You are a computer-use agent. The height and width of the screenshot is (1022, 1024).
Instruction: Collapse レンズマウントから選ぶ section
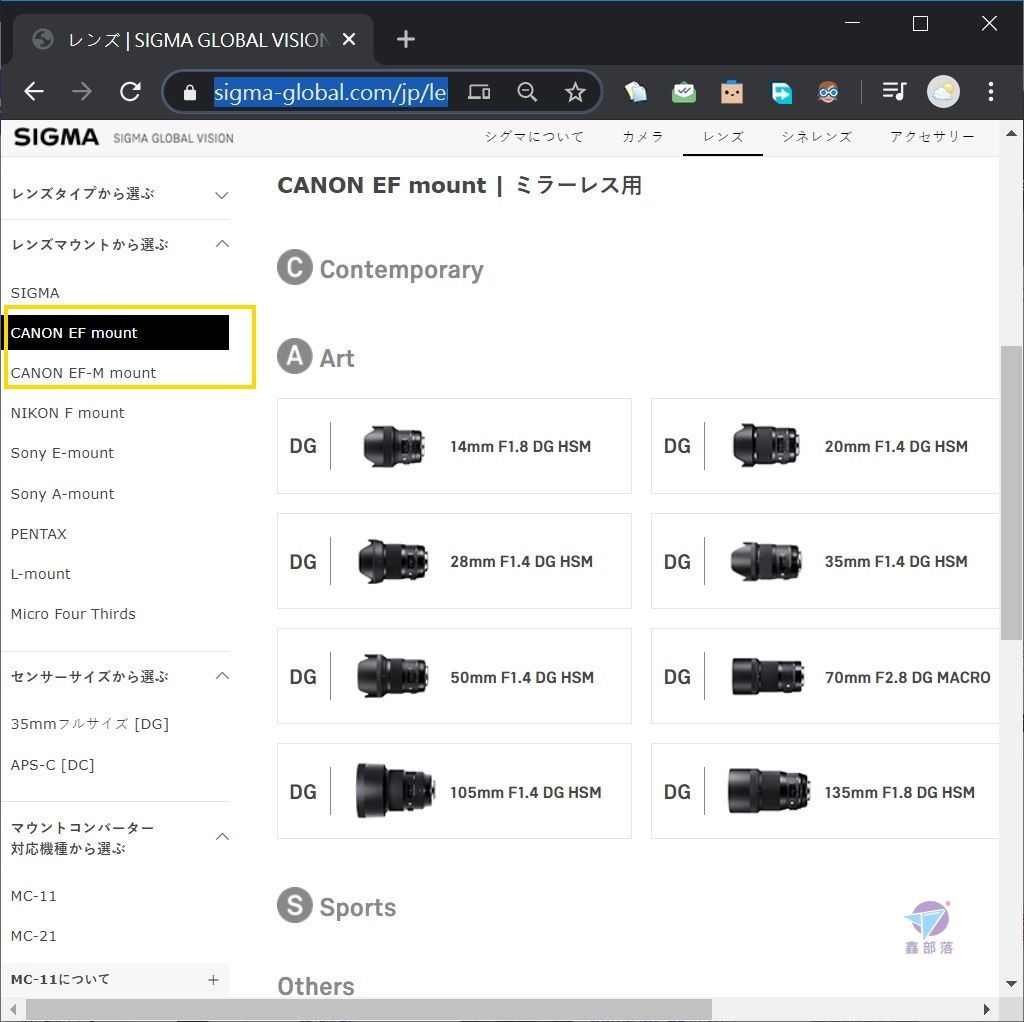pyautogui.click(x=222, y=244)
